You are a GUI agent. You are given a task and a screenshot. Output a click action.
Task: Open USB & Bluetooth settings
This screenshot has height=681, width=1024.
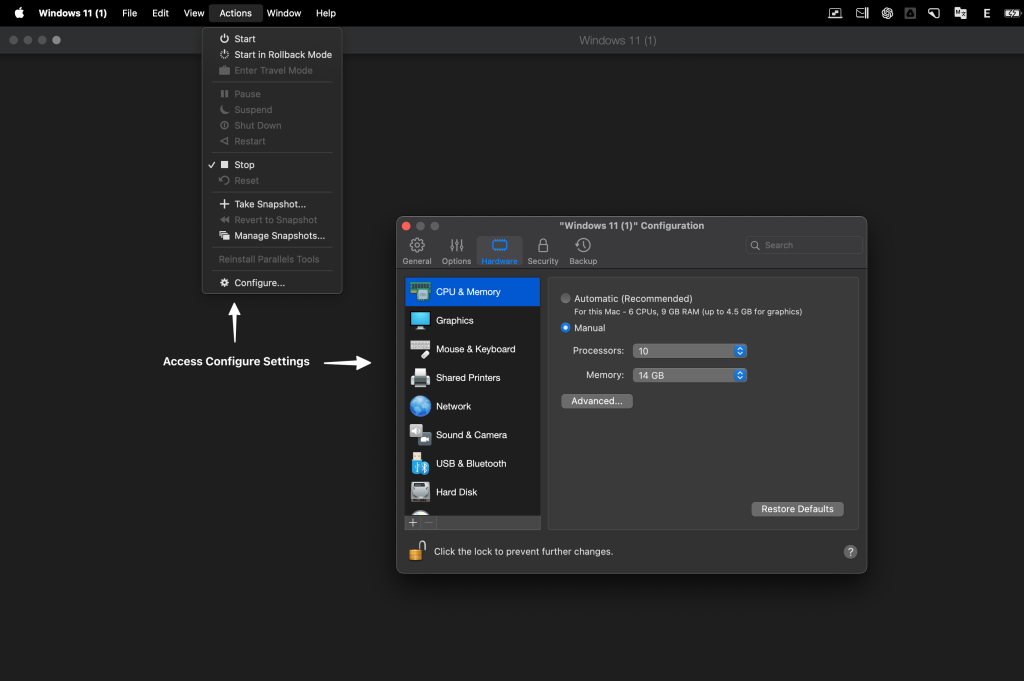point(472,464)
